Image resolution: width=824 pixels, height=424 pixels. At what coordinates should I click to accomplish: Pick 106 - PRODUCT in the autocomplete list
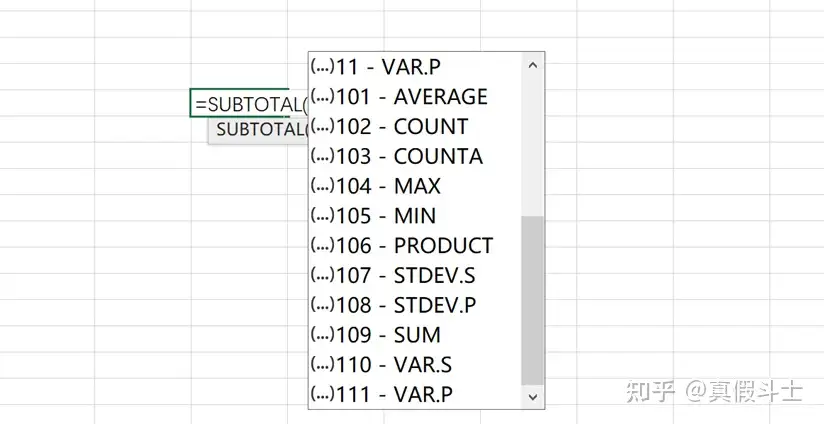point(415,246)
